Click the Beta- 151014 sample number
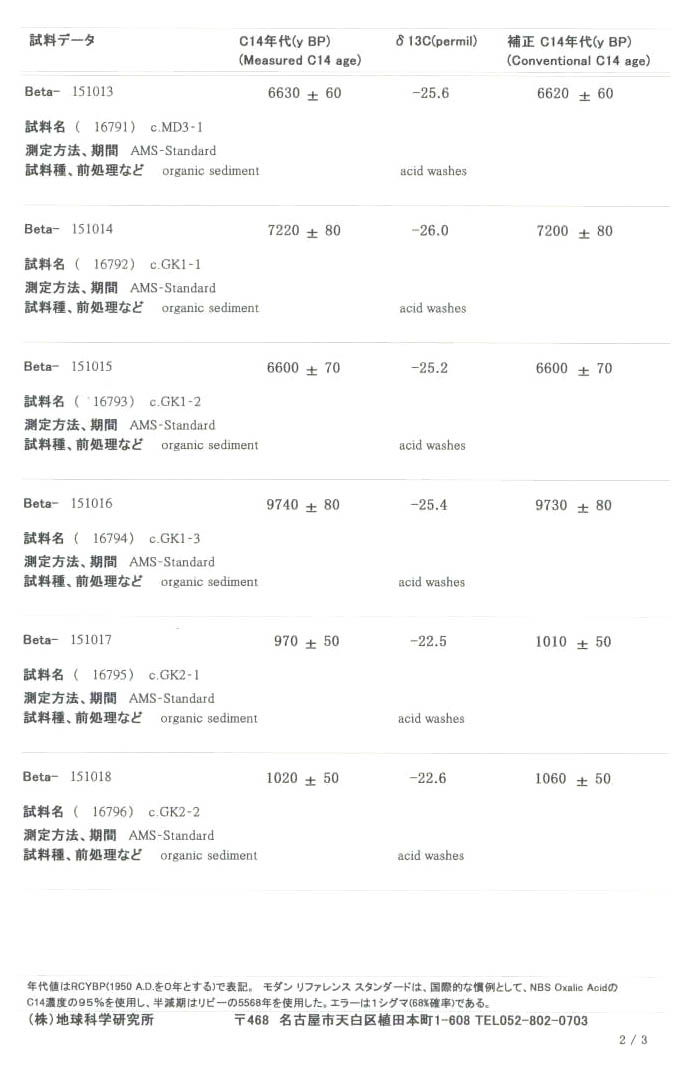This screenshot has height=1065, width=700. tap(69, 229)
